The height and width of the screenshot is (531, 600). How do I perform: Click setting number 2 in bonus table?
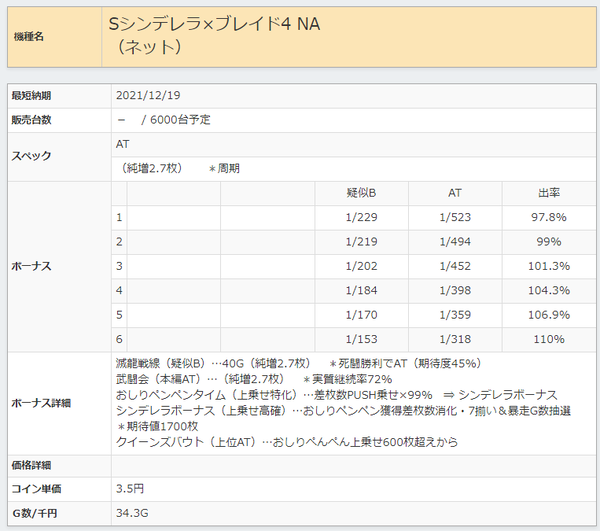[x=119, y=242]
